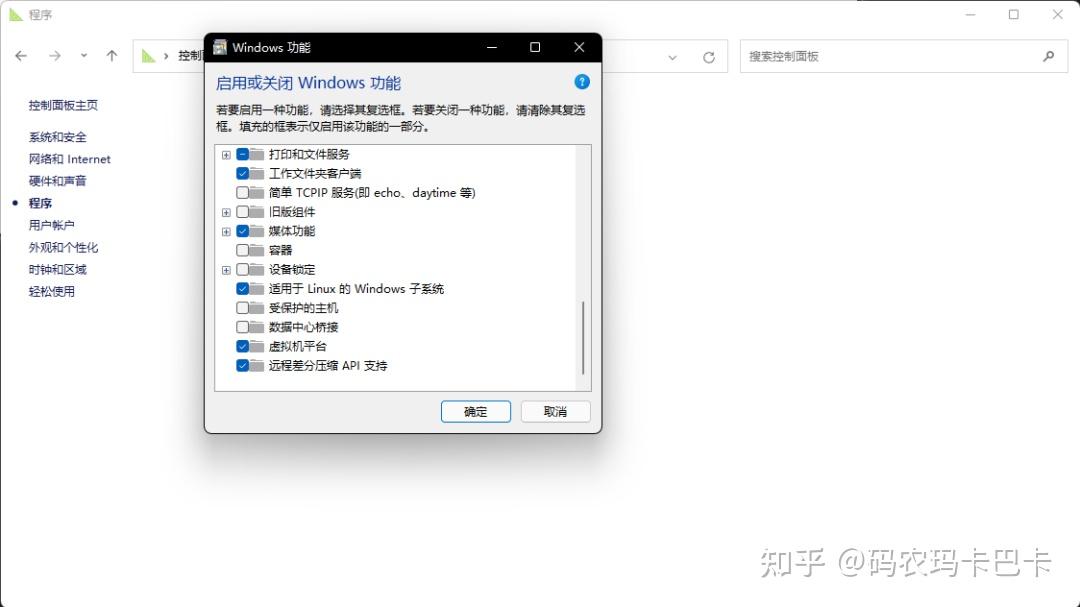Uncheck 虚拟机平台 checkbox
The width and height of the screenshot is (1080, 607).
click(x=242, y=347)
